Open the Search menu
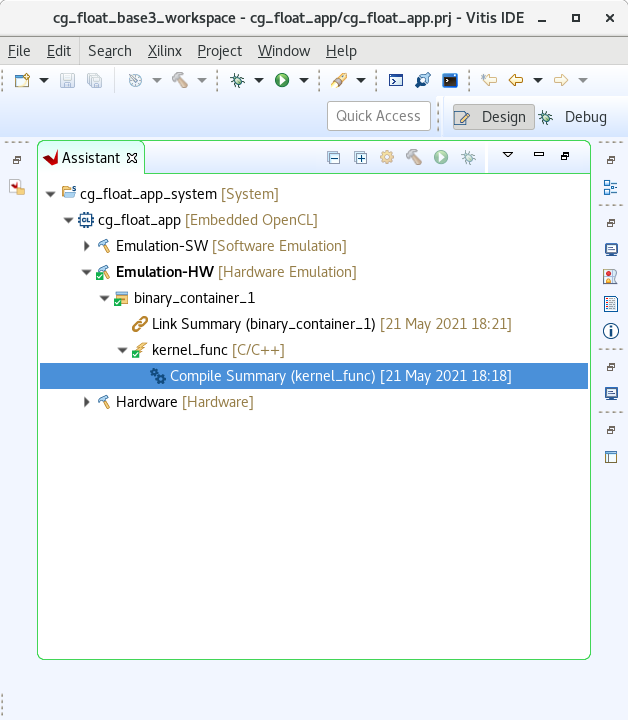 [110, 51]
